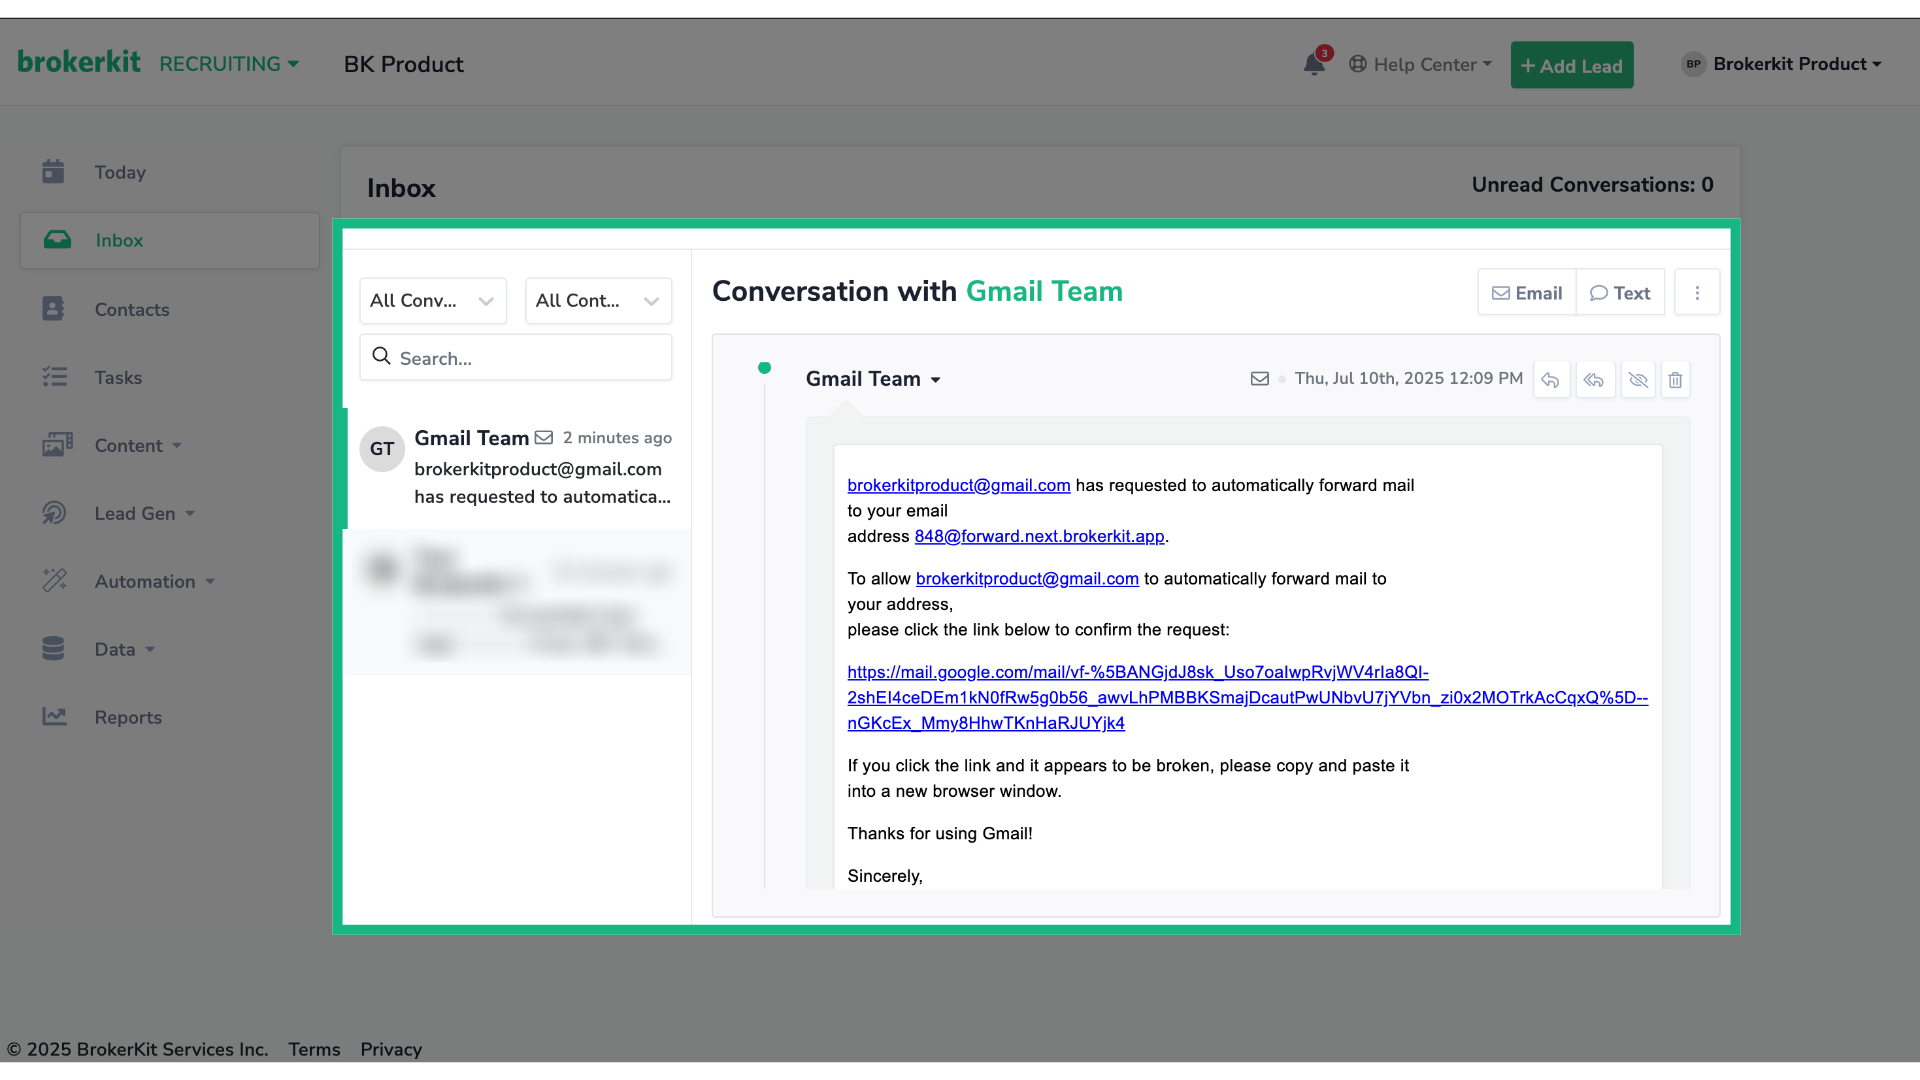The width and height of the screenshot is (1920, 1080).
Task: Click brokerkitproduct@gmail.com link after 'To allow'
Action: (1027, 579)
